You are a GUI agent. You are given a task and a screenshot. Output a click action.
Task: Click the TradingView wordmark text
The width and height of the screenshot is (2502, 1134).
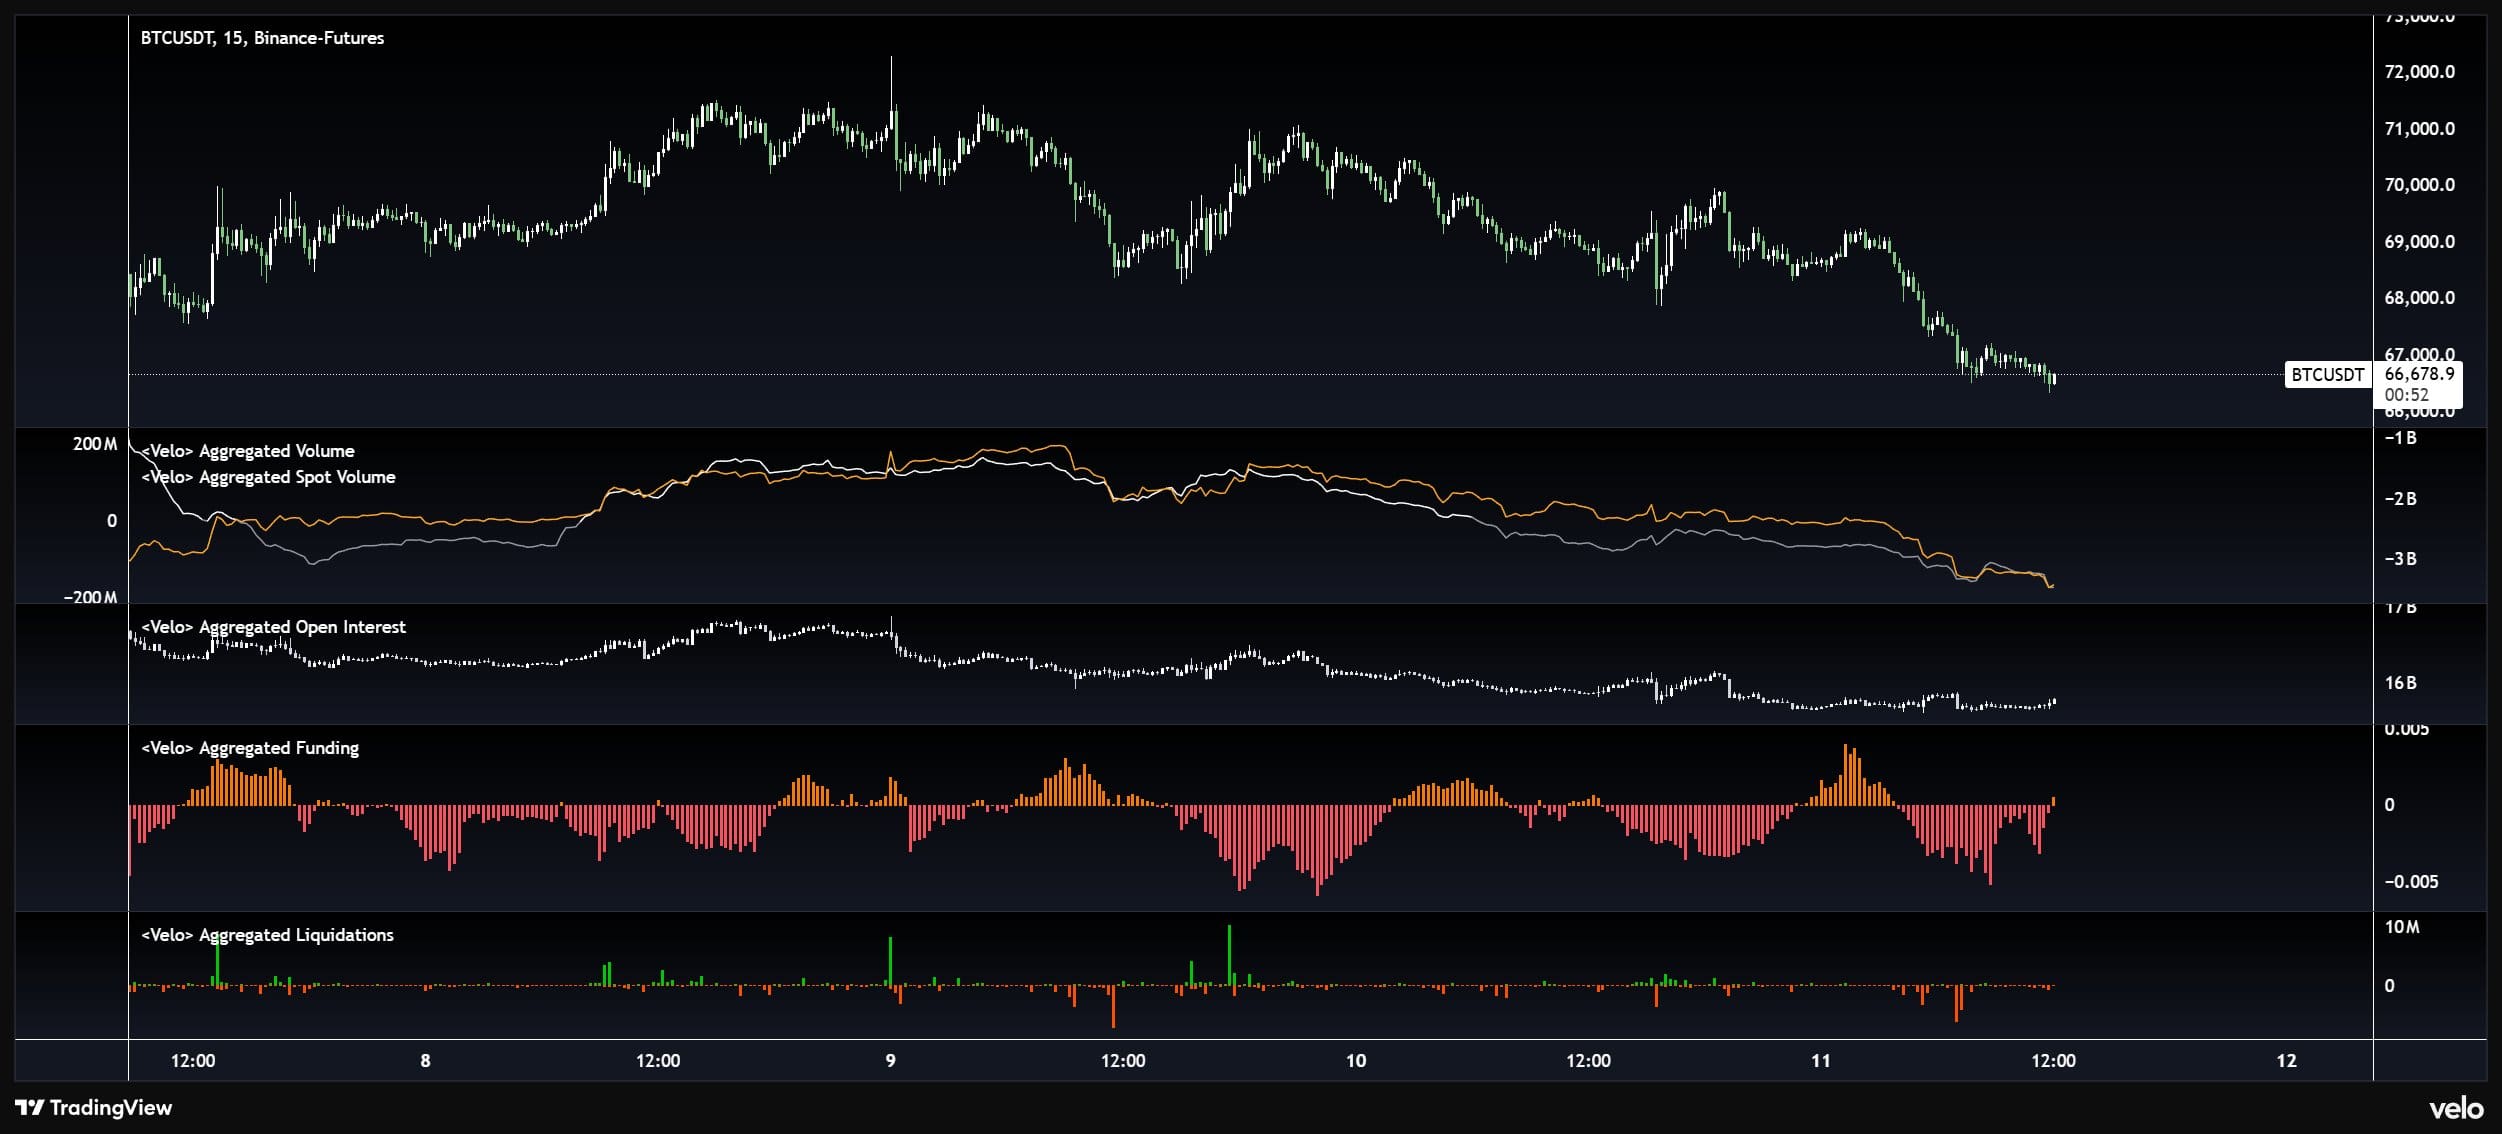click(x=110, y=1107)
